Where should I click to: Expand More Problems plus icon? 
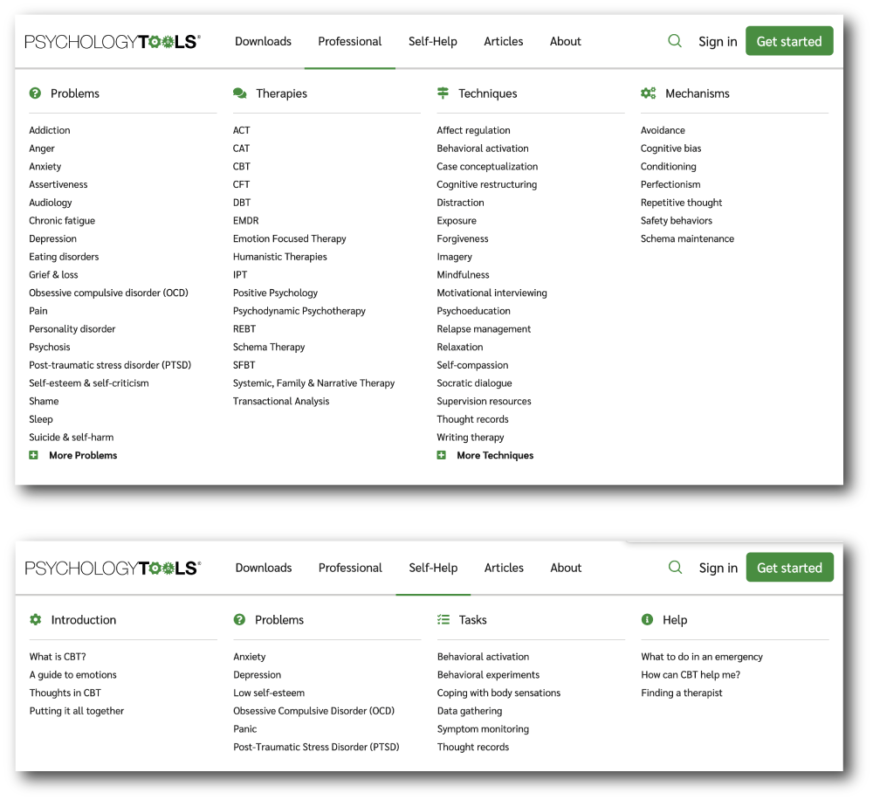[33, 455]
